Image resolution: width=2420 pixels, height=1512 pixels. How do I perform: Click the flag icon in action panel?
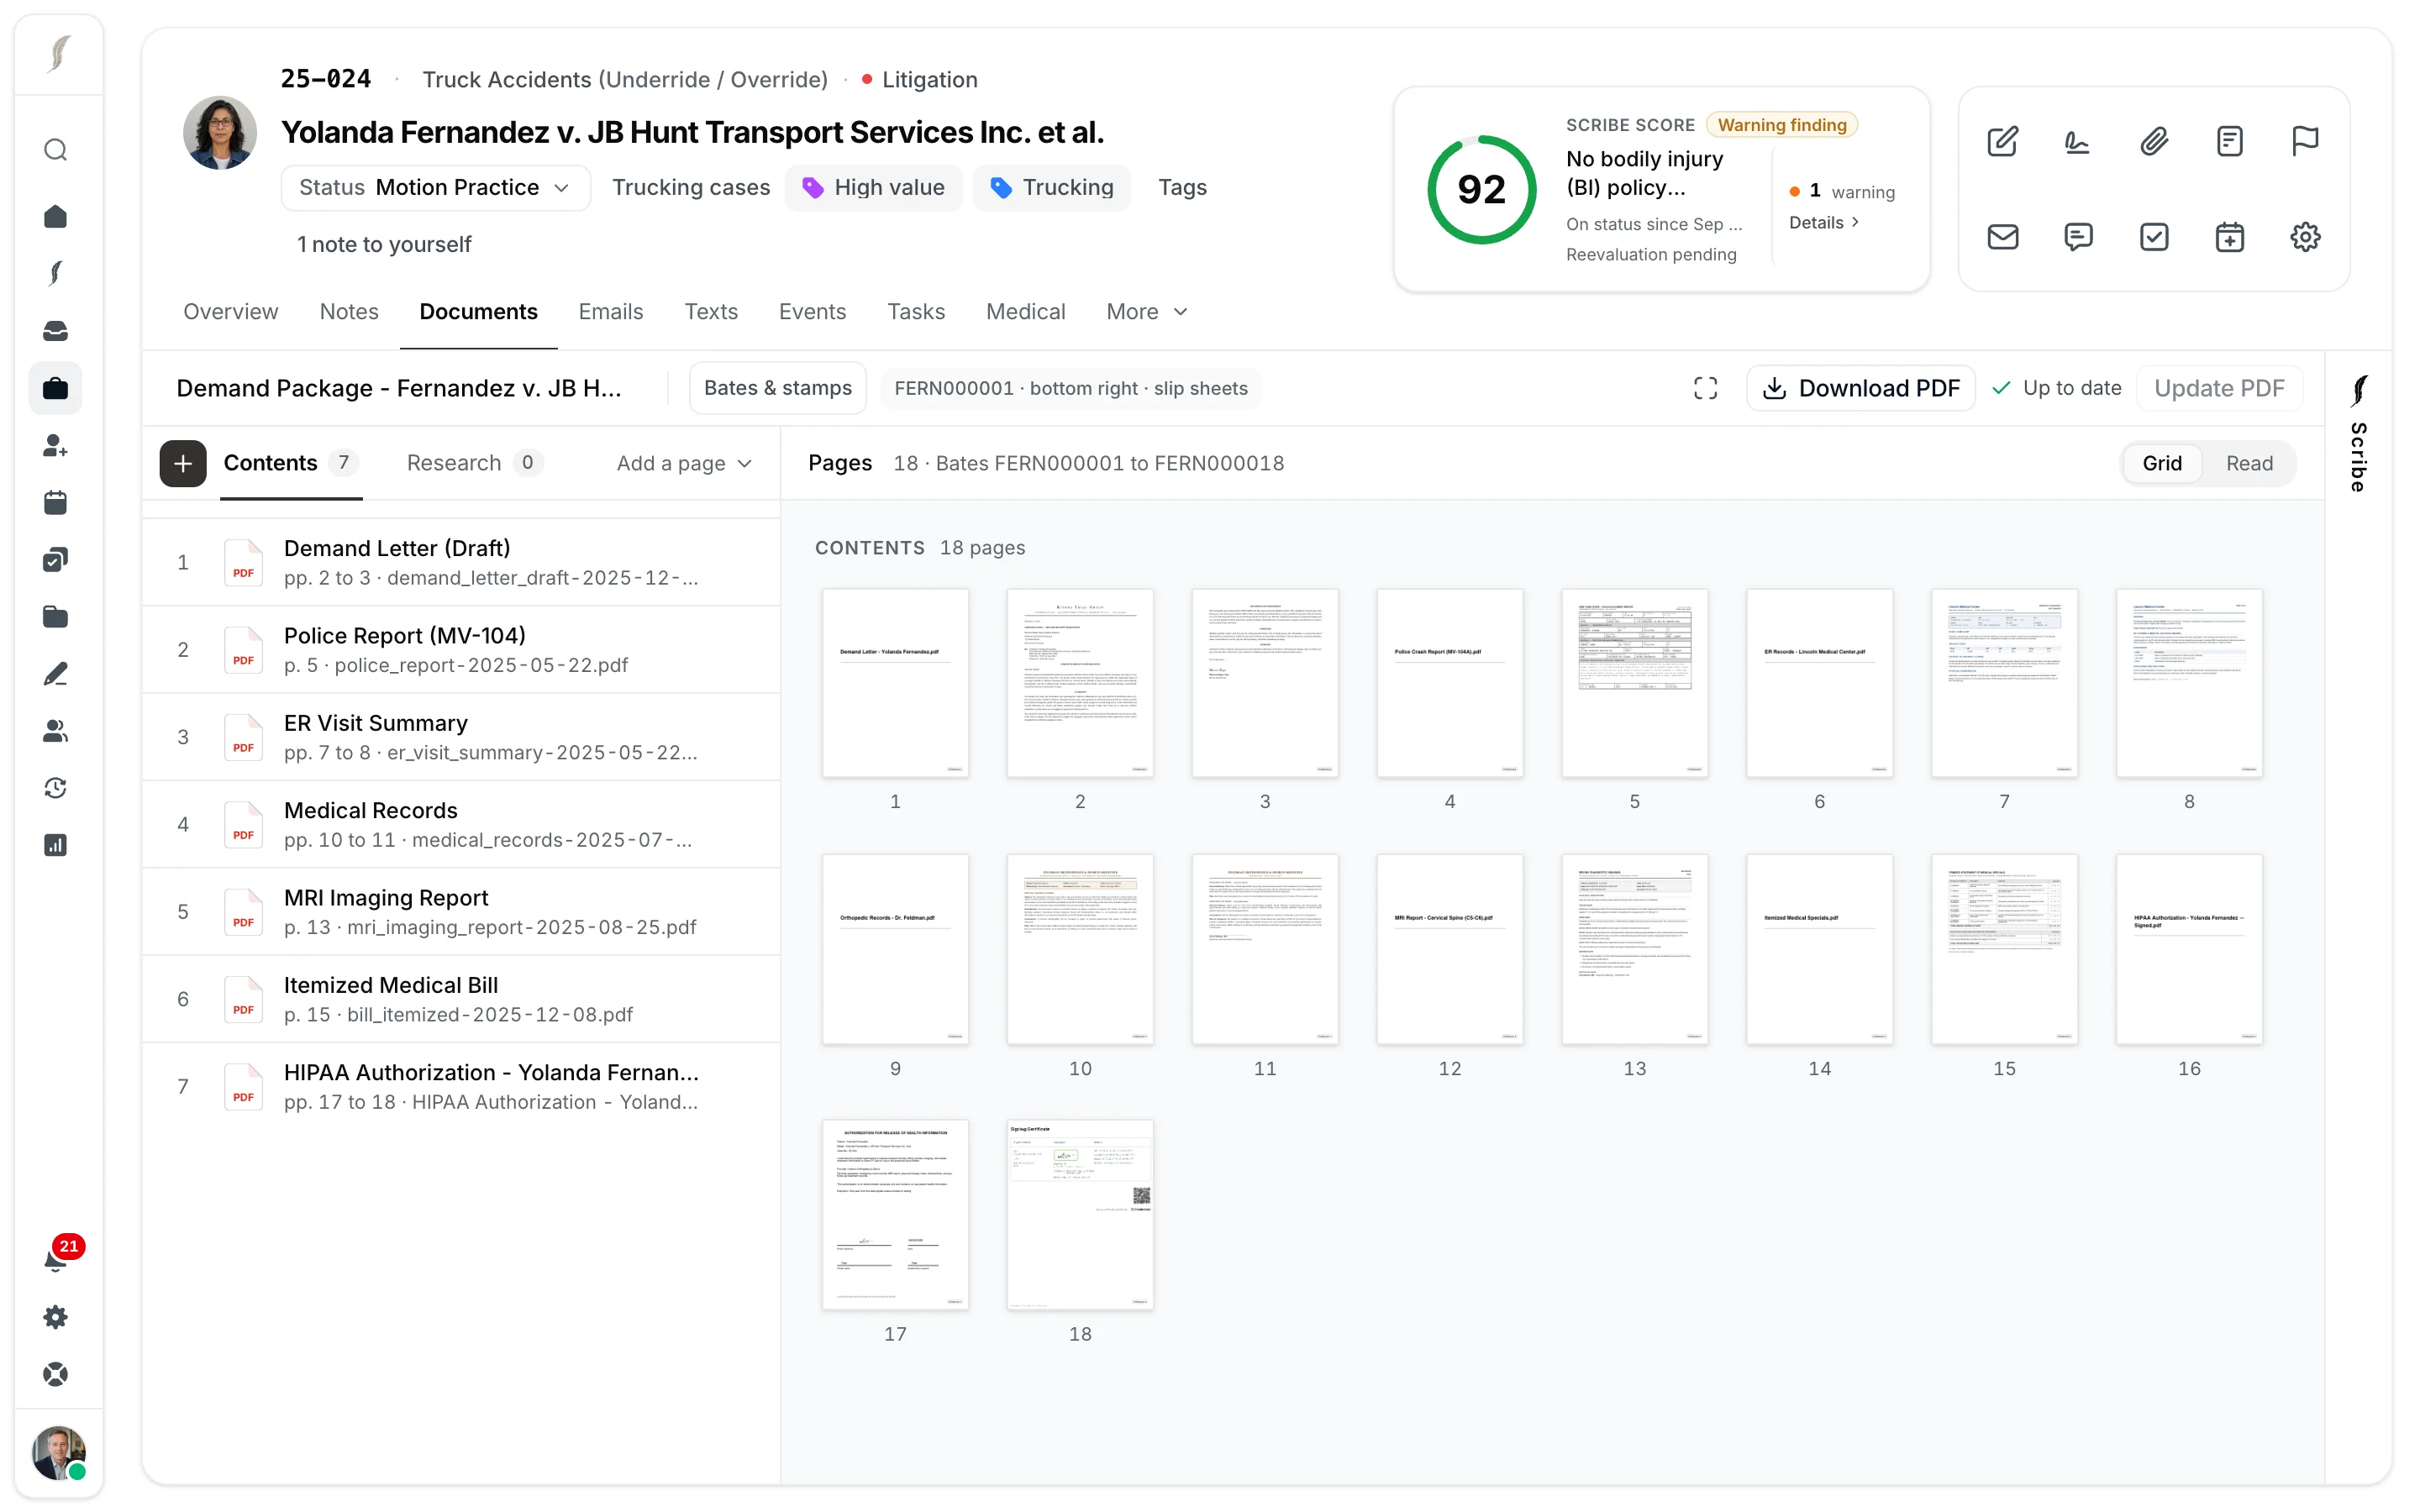pyautogui.click(x=2305, y=141)
